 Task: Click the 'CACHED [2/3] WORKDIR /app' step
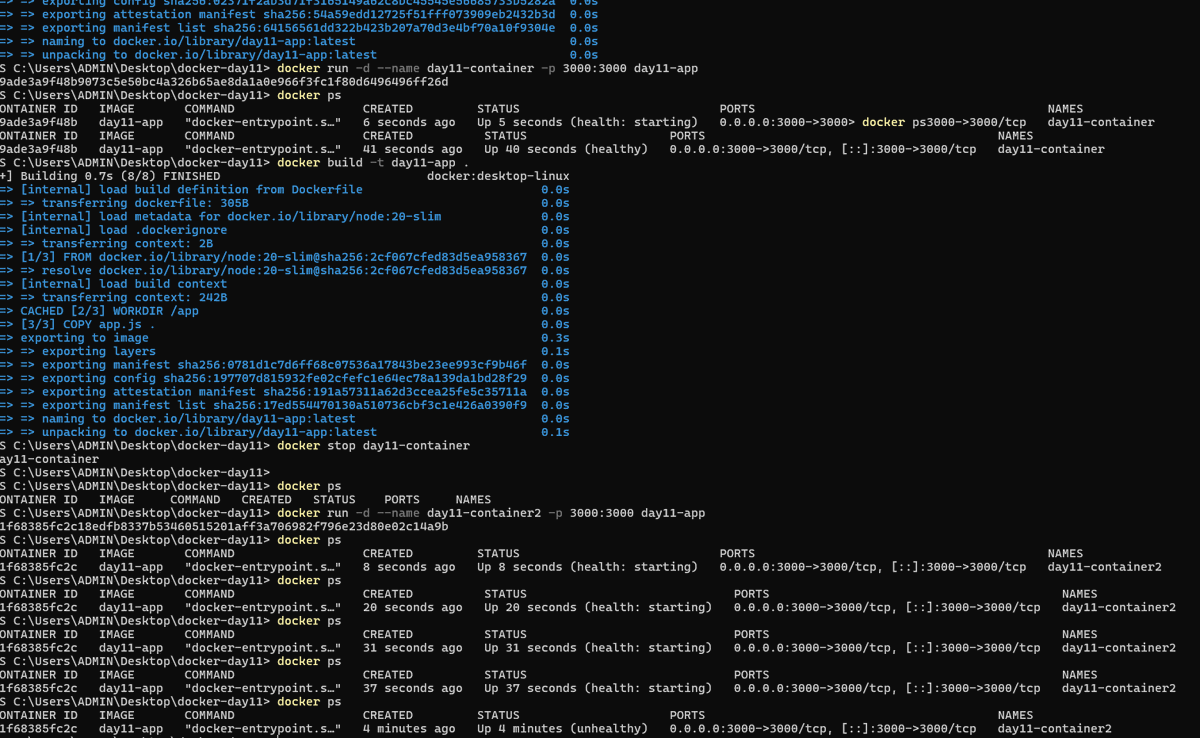(110, 311)
